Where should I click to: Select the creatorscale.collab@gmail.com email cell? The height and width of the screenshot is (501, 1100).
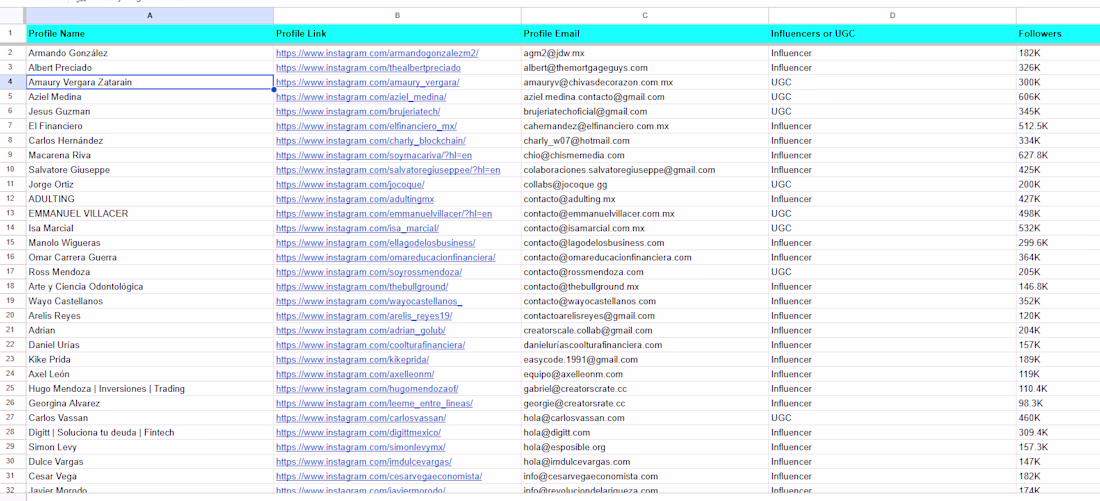pyautogui.click(x=645, y=330)
